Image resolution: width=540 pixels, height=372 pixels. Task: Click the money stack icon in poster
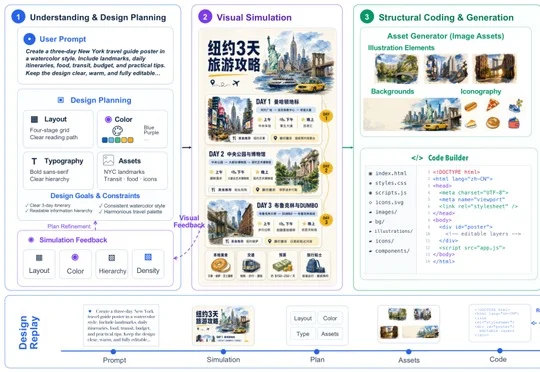tap(282, 266)
